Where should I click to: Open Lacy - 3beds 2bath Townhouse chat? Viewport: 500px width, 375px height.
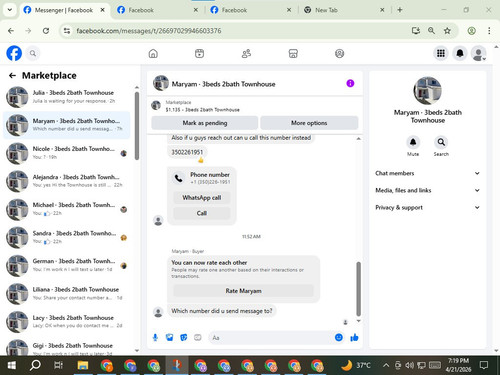pos(67,322)
